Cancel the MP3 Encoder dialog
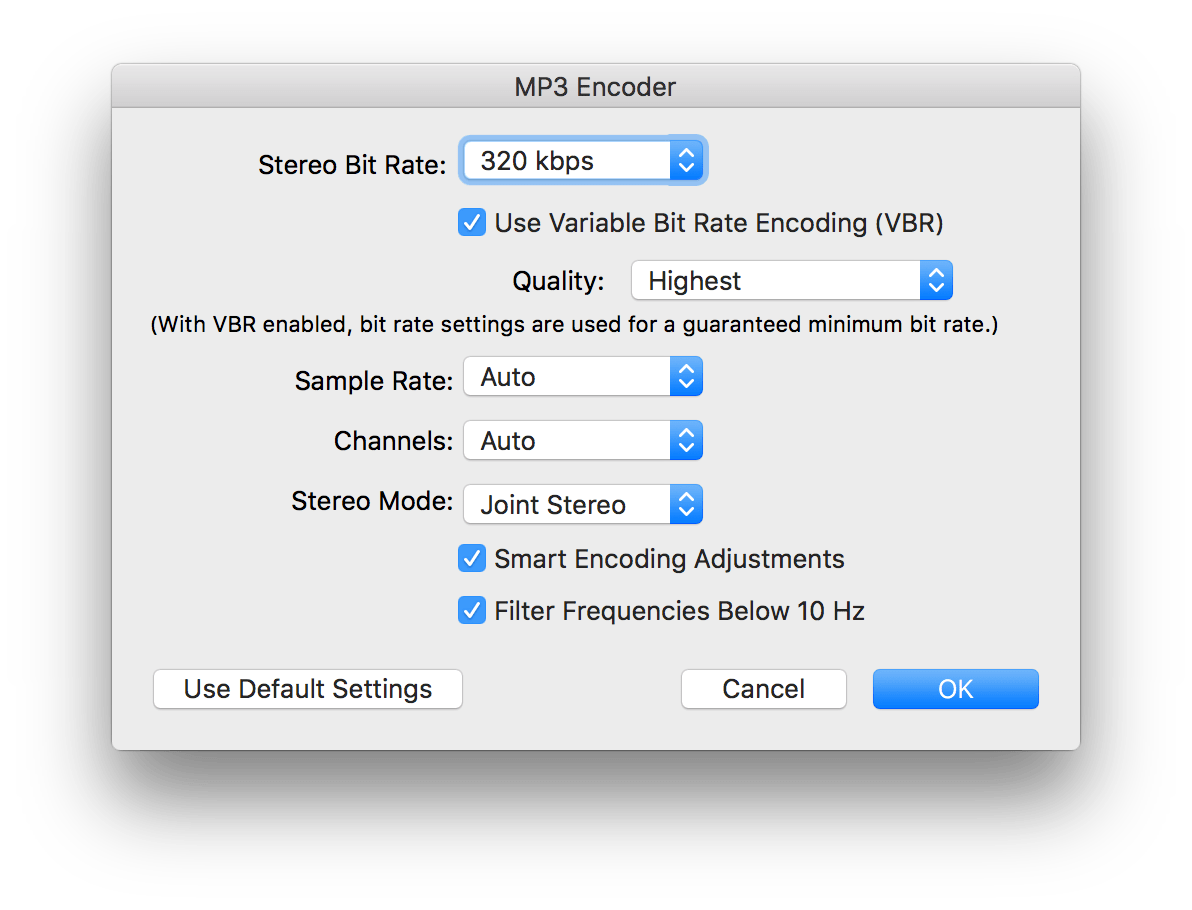Image resolution: width=1192 pixels, height=910 pixels. (763, 689)
